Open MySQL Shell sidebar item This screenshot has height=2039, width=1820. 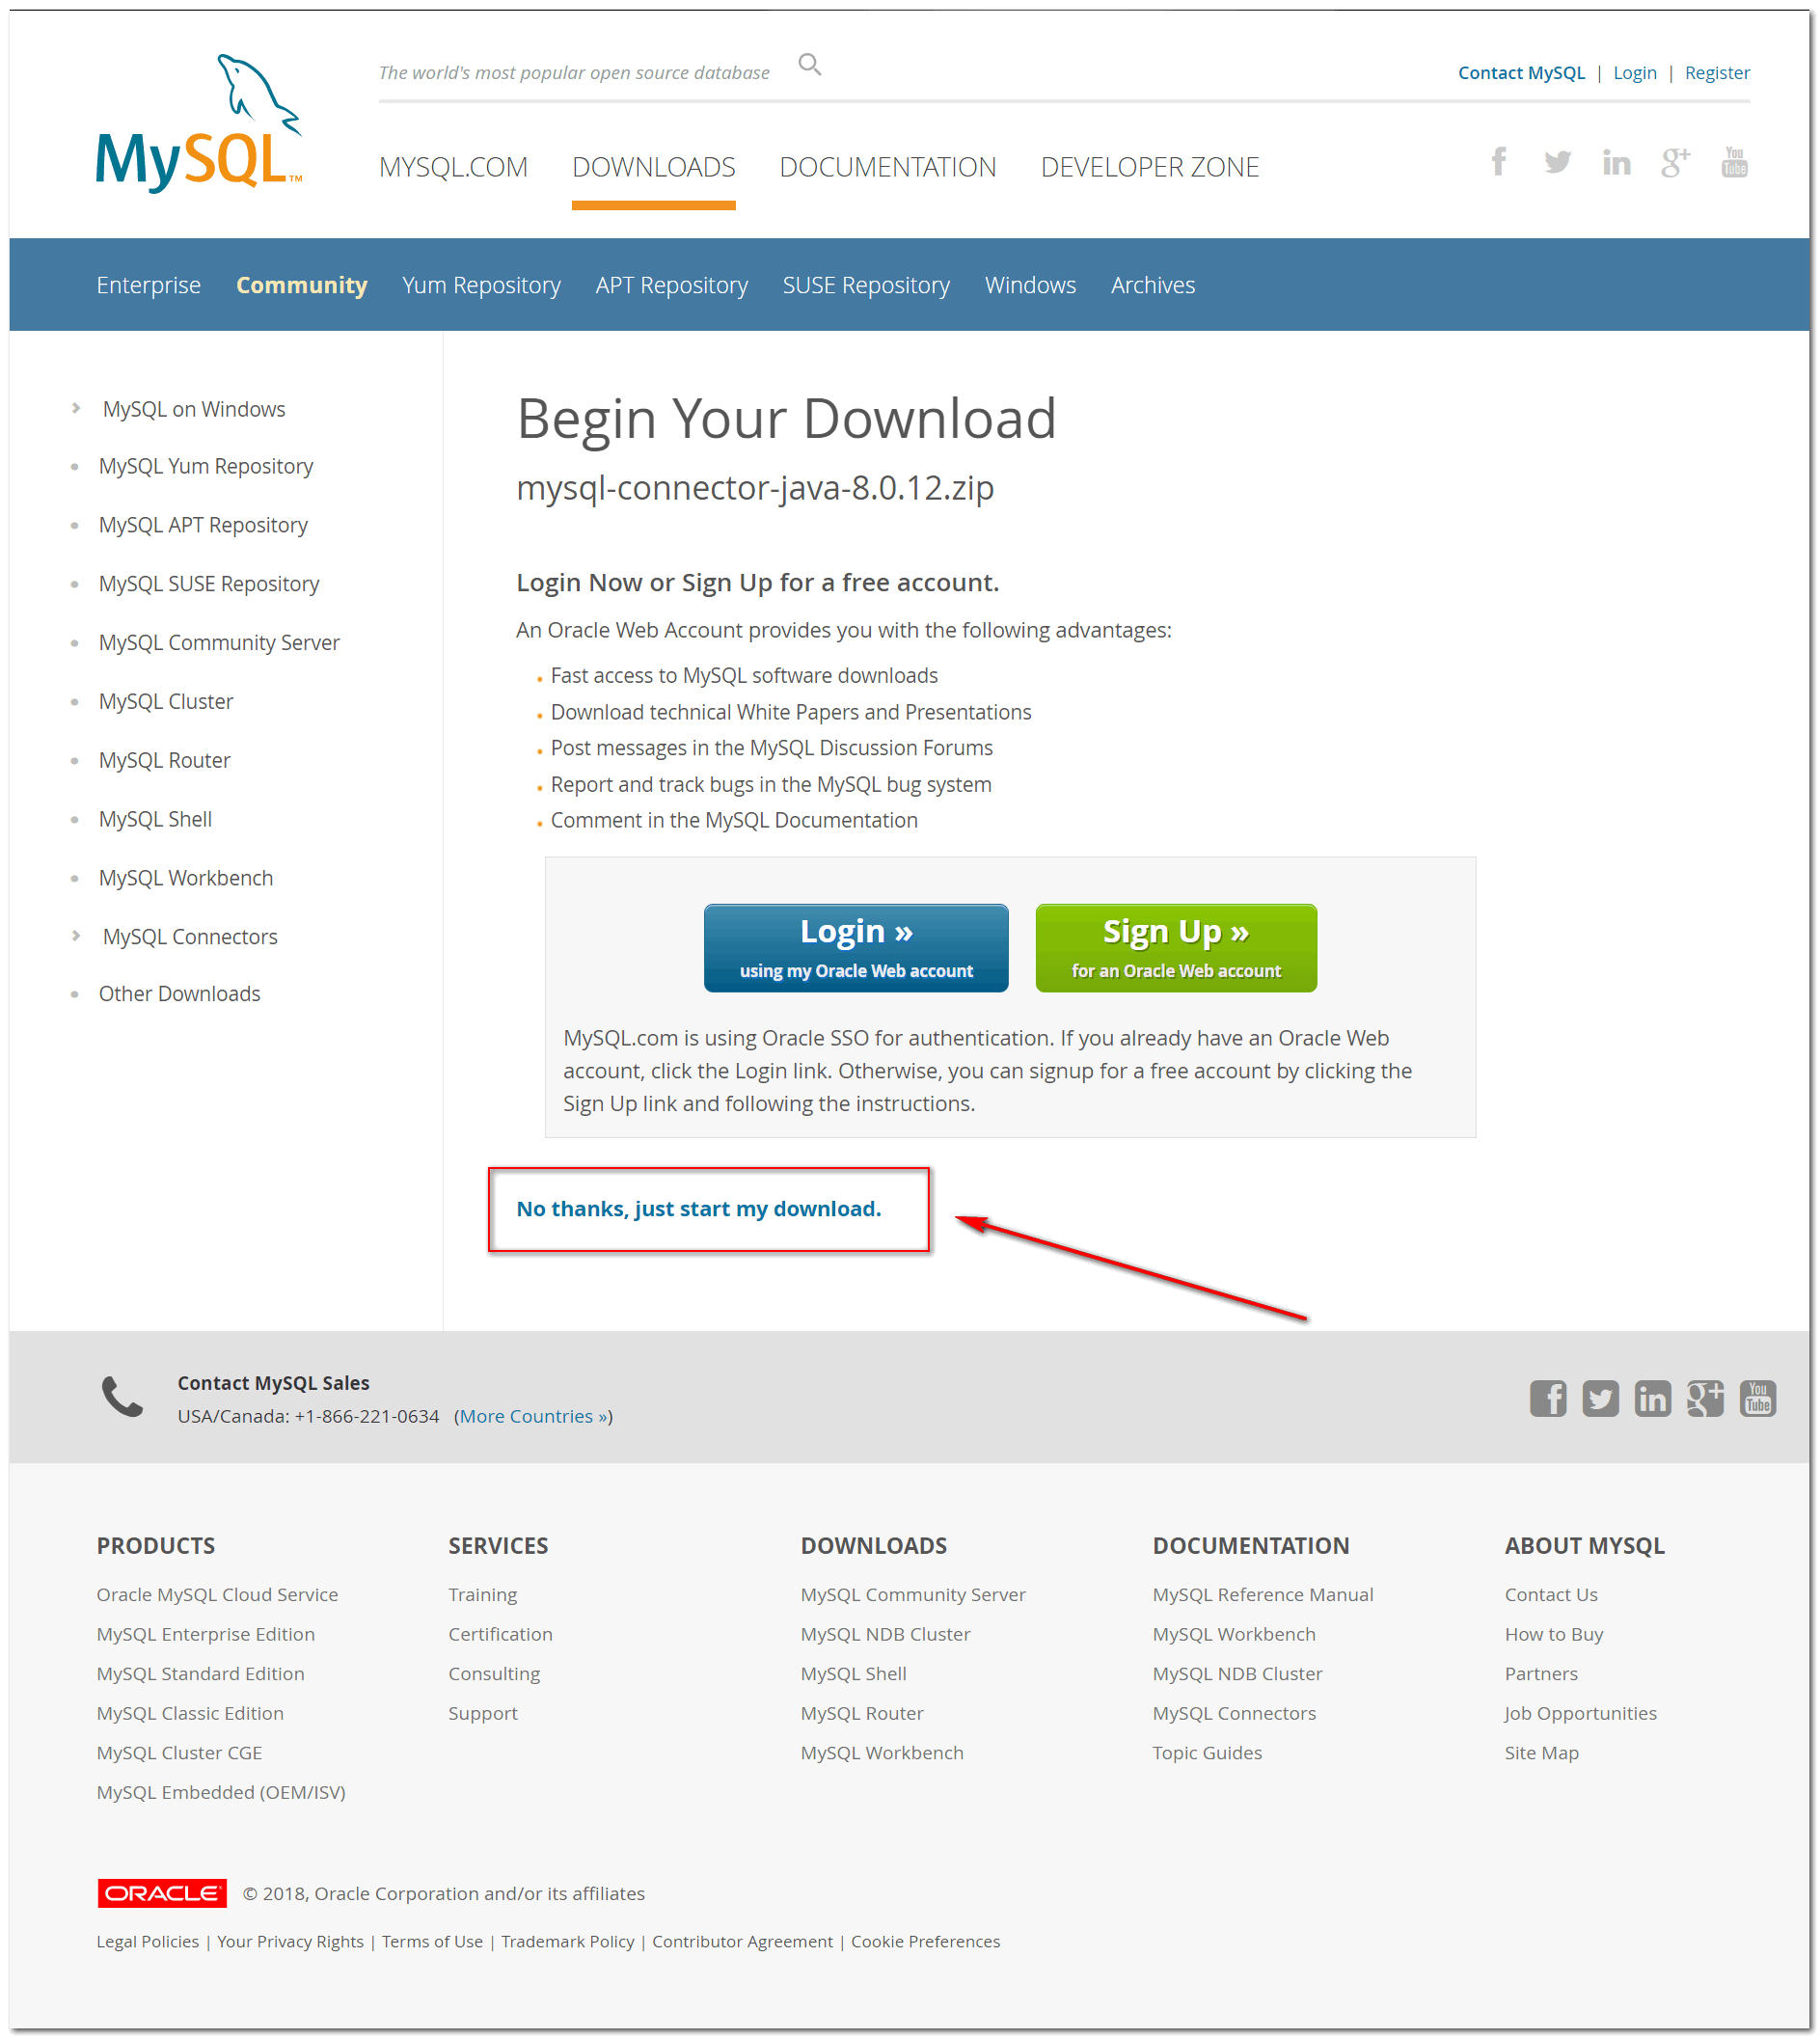(155, 820)
